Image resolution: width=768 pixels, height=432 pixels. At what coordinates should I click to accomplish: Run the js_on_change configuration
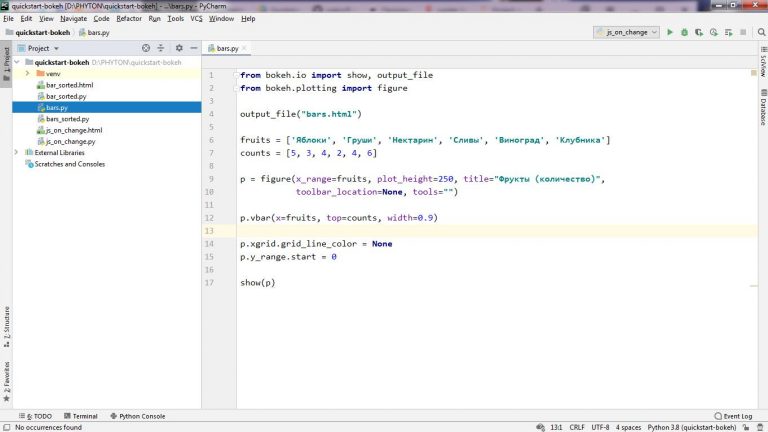(x=670, y=32)
